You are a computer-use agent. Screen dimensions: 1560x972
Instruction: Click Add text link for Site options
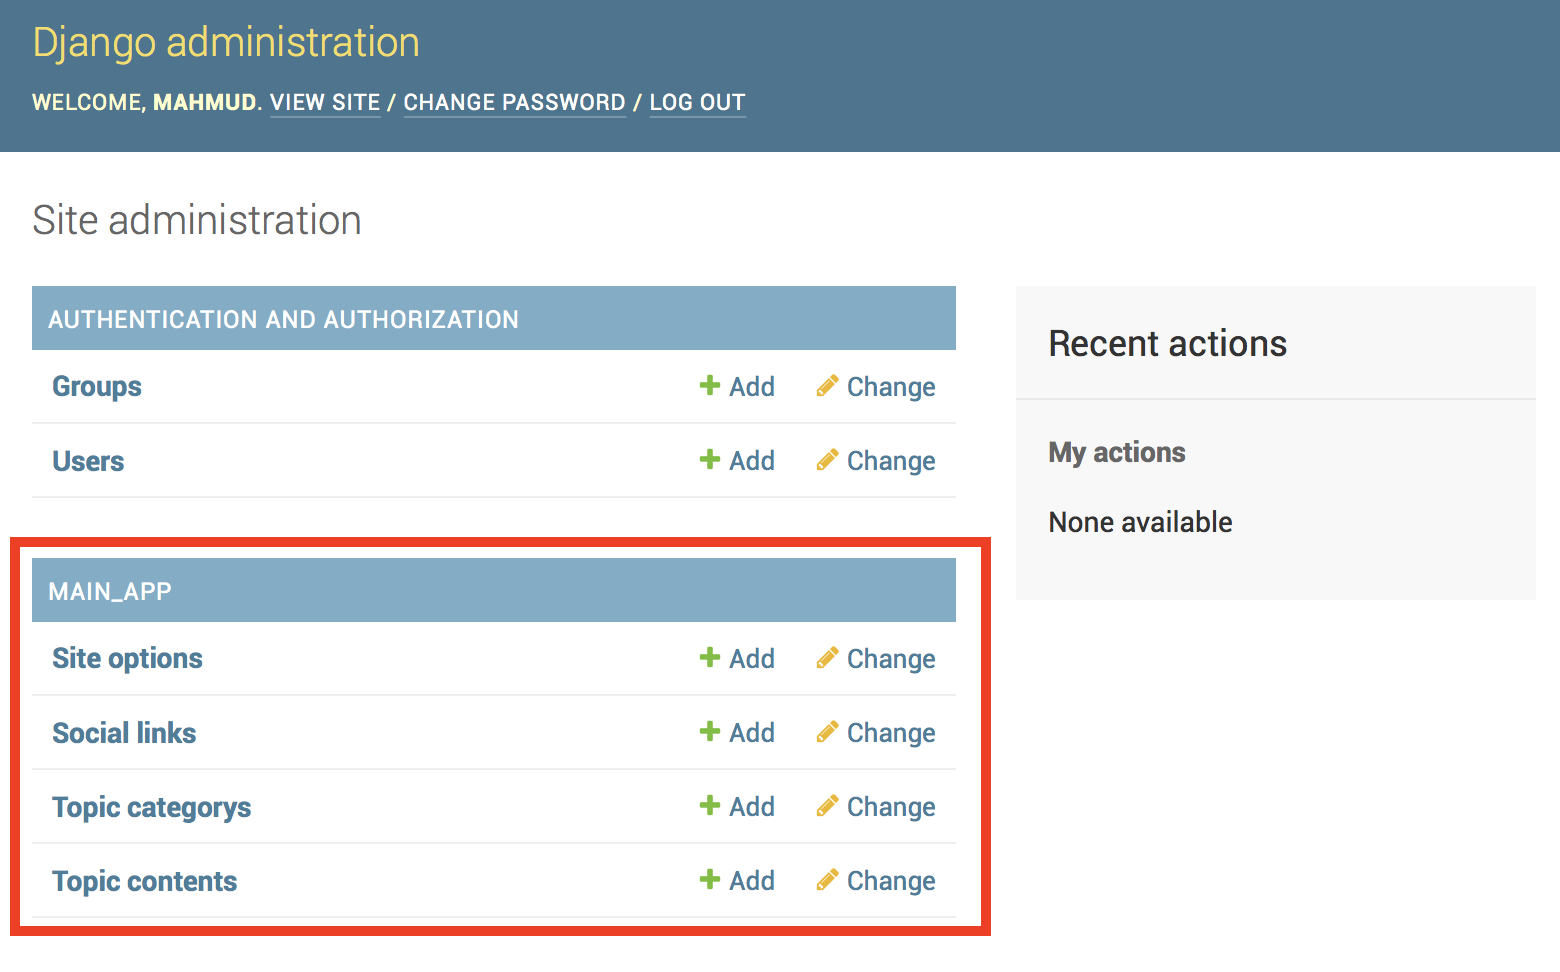[752, 659]
